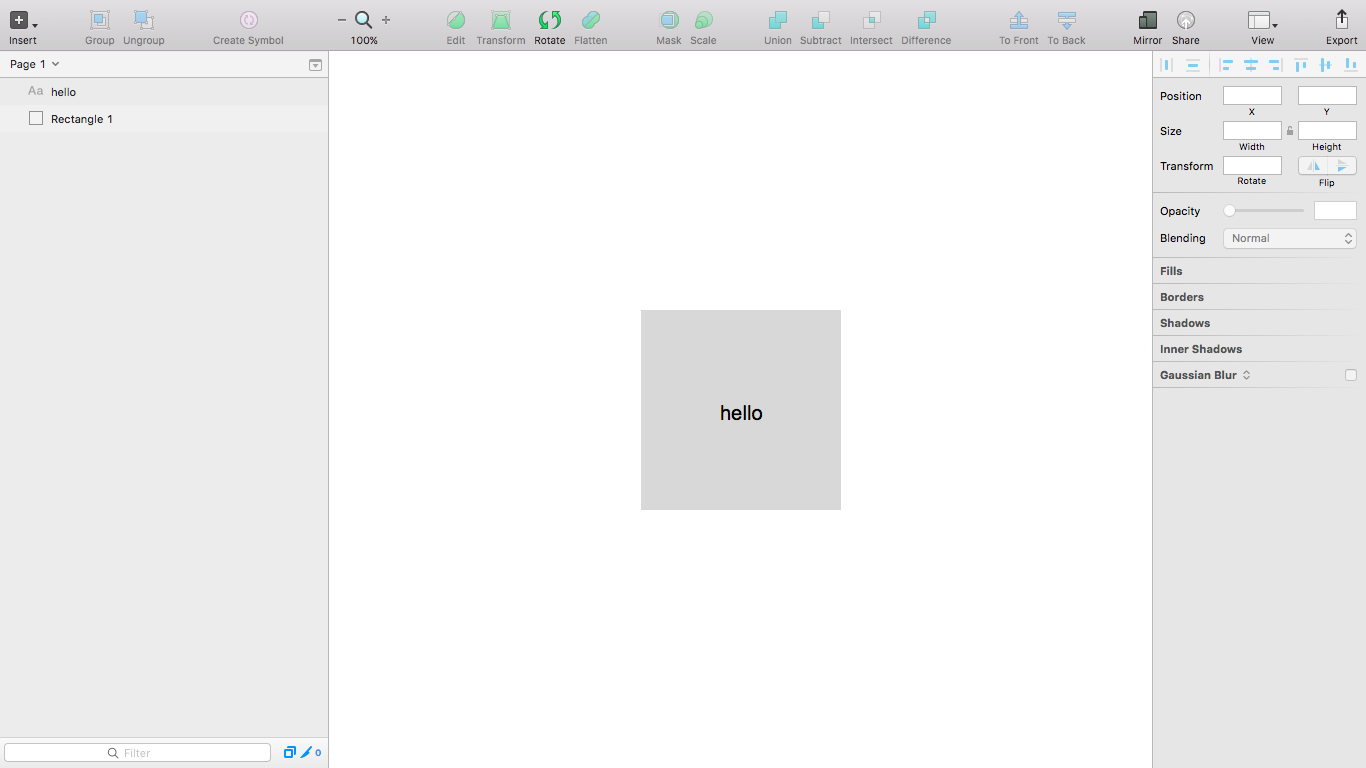
Task: Click the align bottom edges icon
Action: click(1351, 65)
